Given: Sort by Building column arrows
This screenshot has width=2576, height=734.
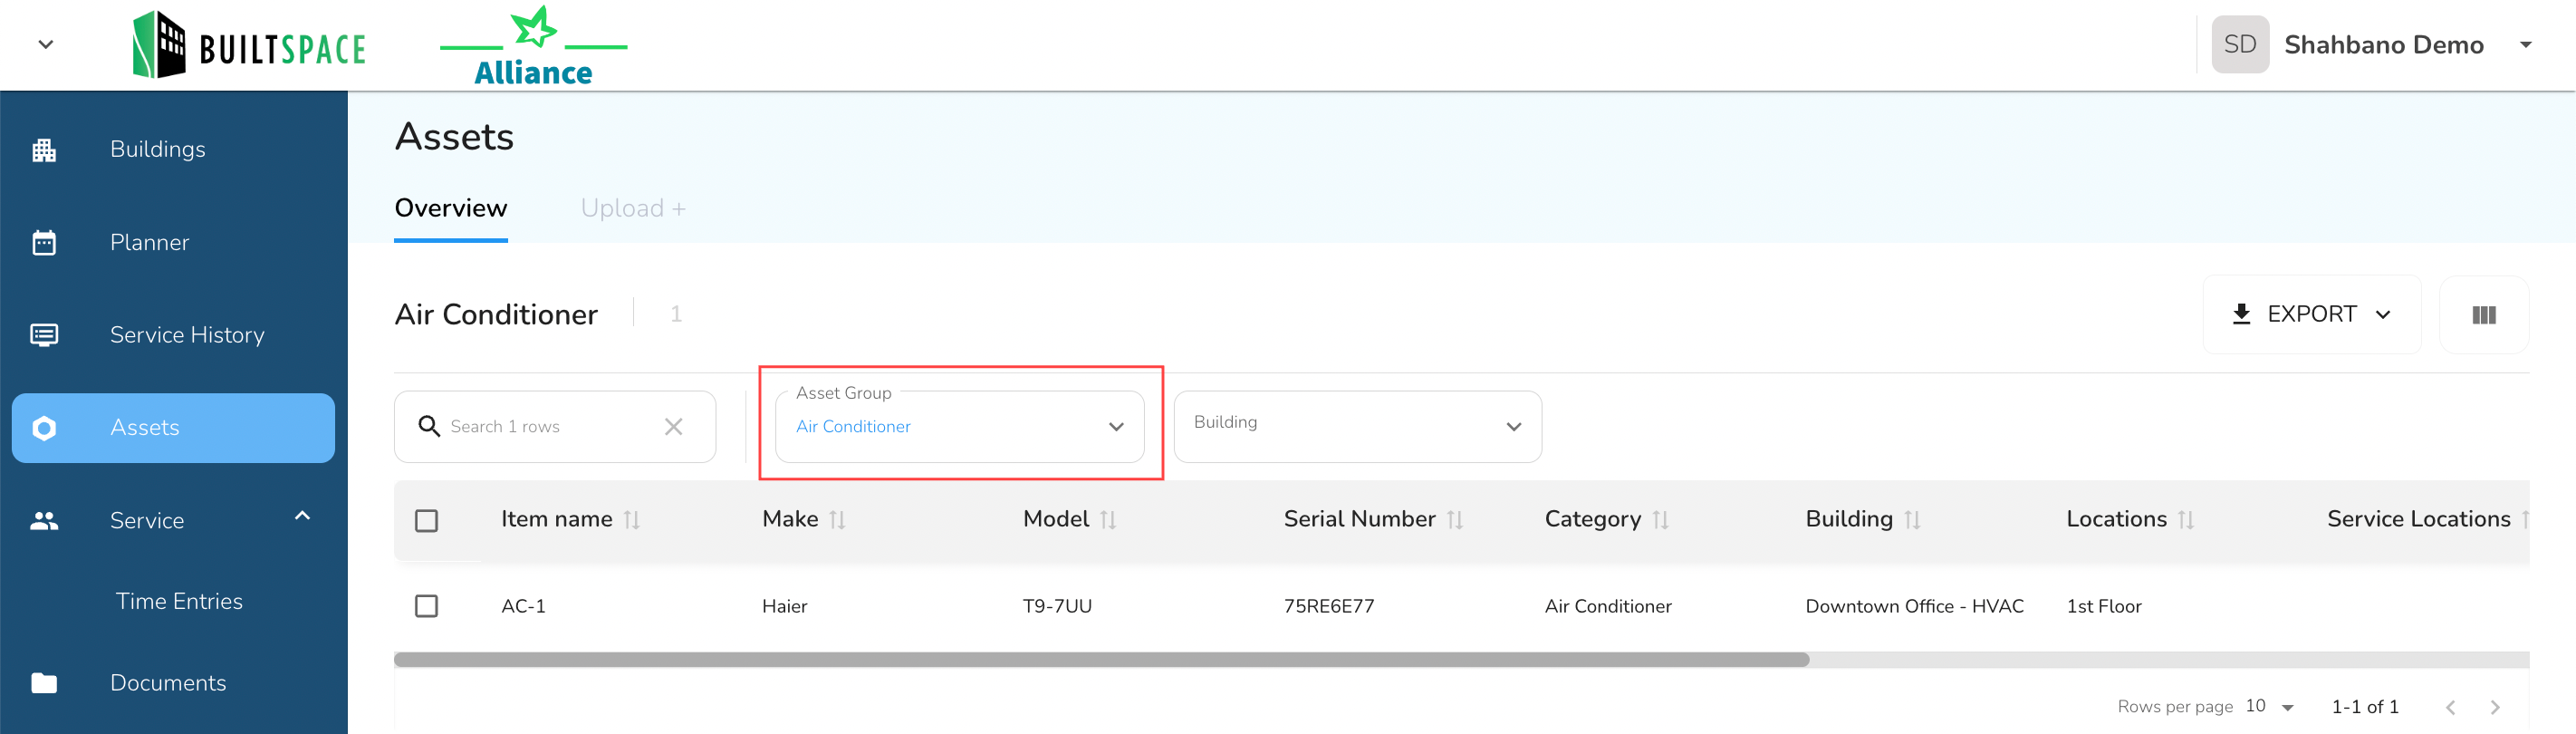Looking at the screenshot, I should pos(1913,520).
